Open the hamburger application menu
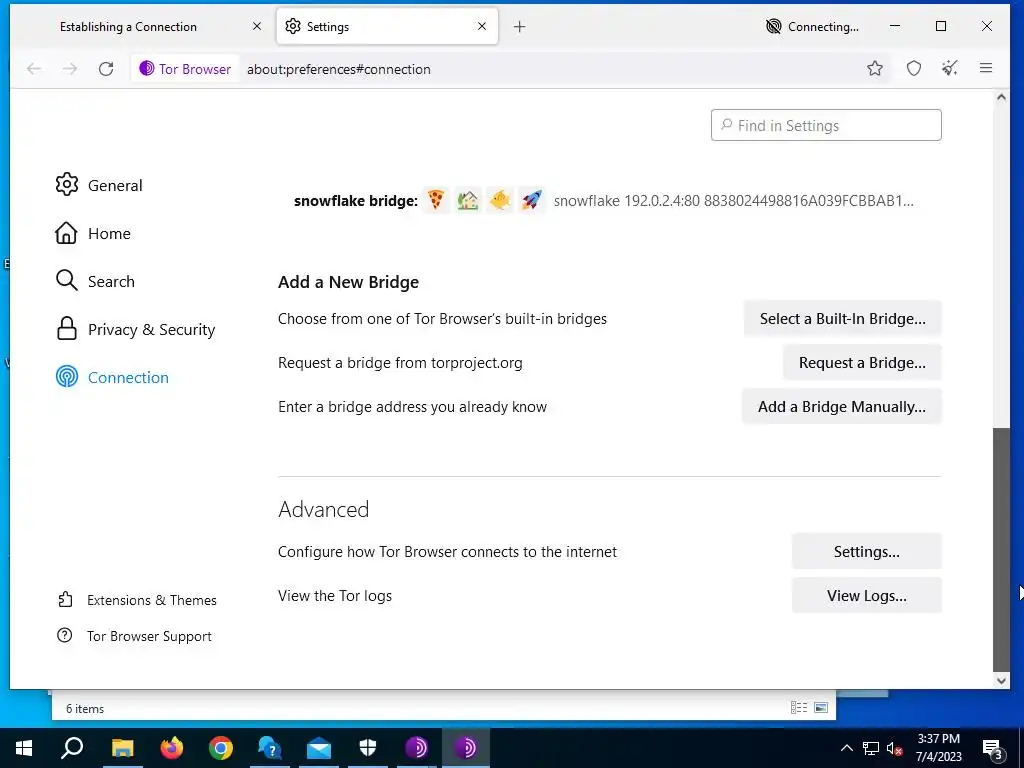The width and height of the screenshot is (1024, 768). [986, 68]
